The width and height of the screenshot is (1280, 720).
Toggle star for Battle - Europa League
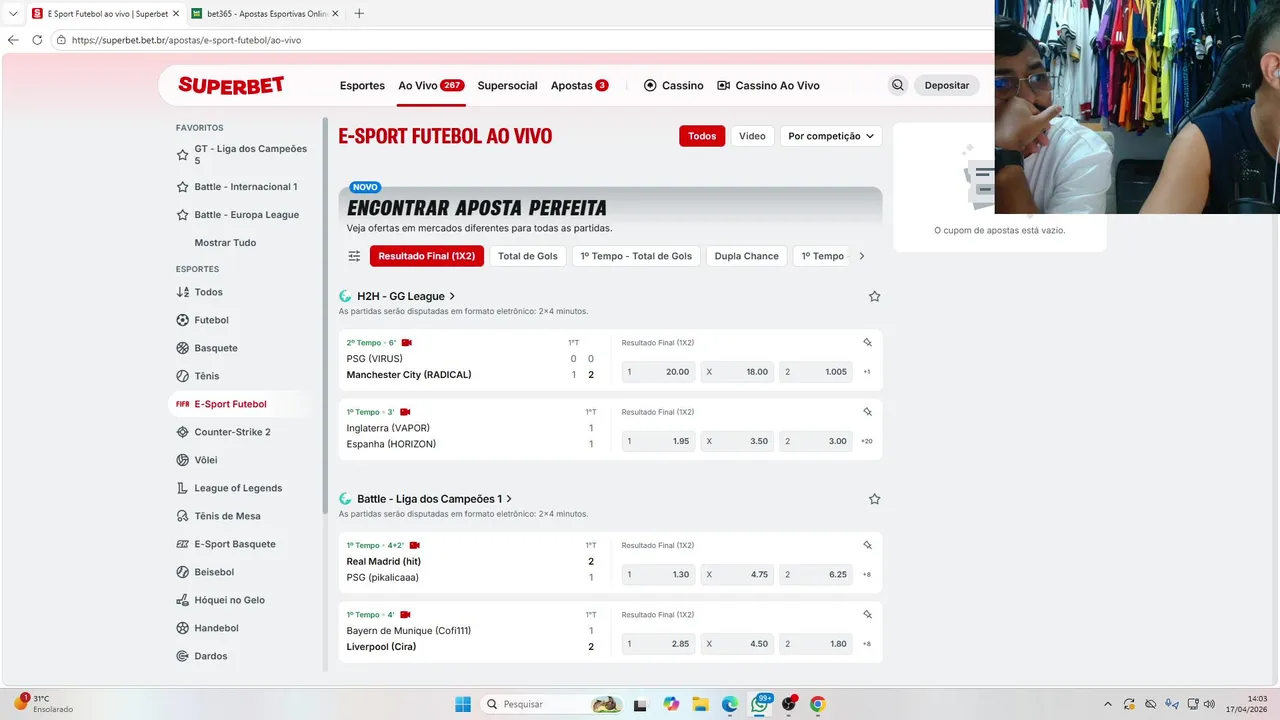click(x=182, y=215)
